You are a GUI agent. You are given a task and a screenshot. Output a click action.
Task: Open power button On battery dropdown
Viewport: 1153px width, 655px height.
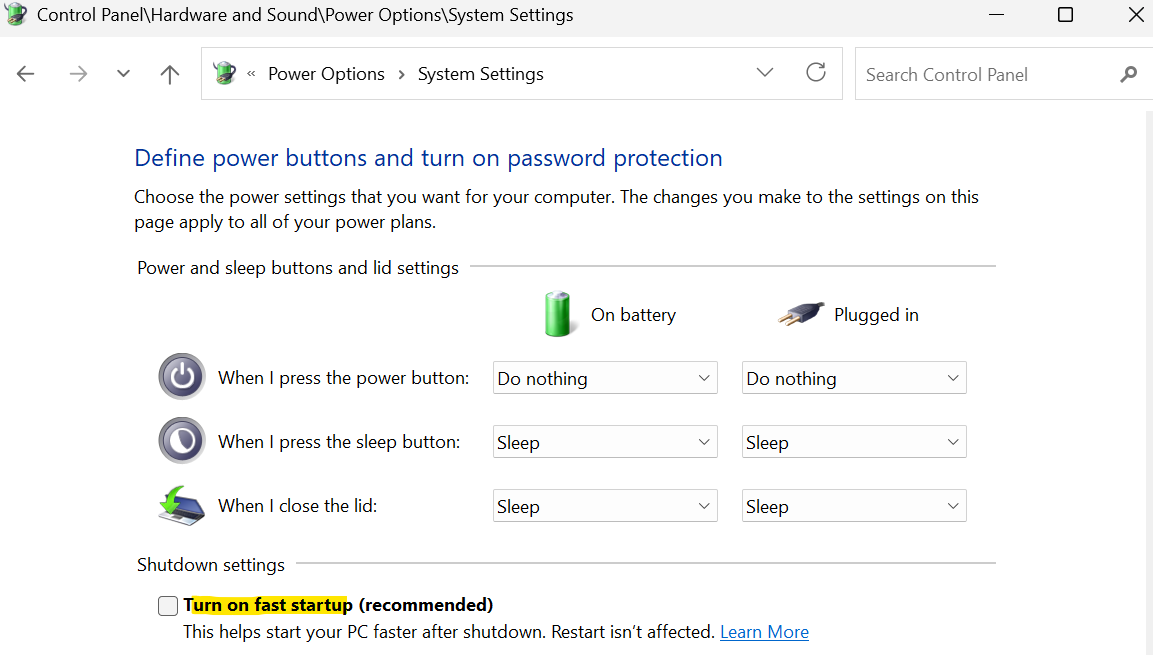[x=605, y=378]
